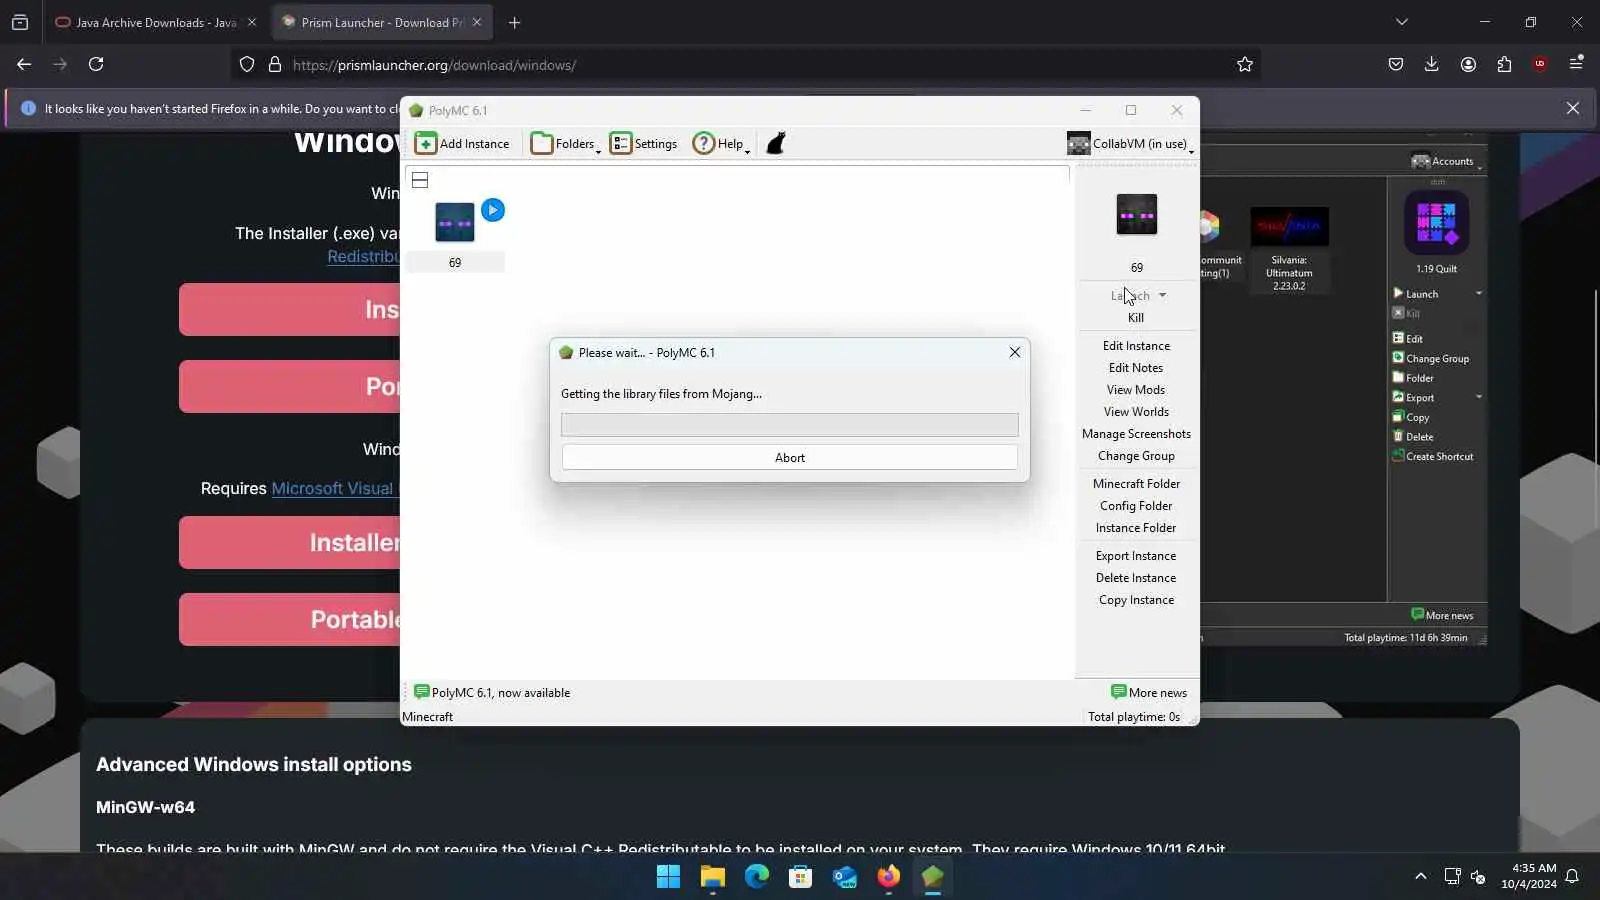Click the 1.19 Quilt instance icon in Prism Launcher

pyautogui.click(x=1436, y=223)
